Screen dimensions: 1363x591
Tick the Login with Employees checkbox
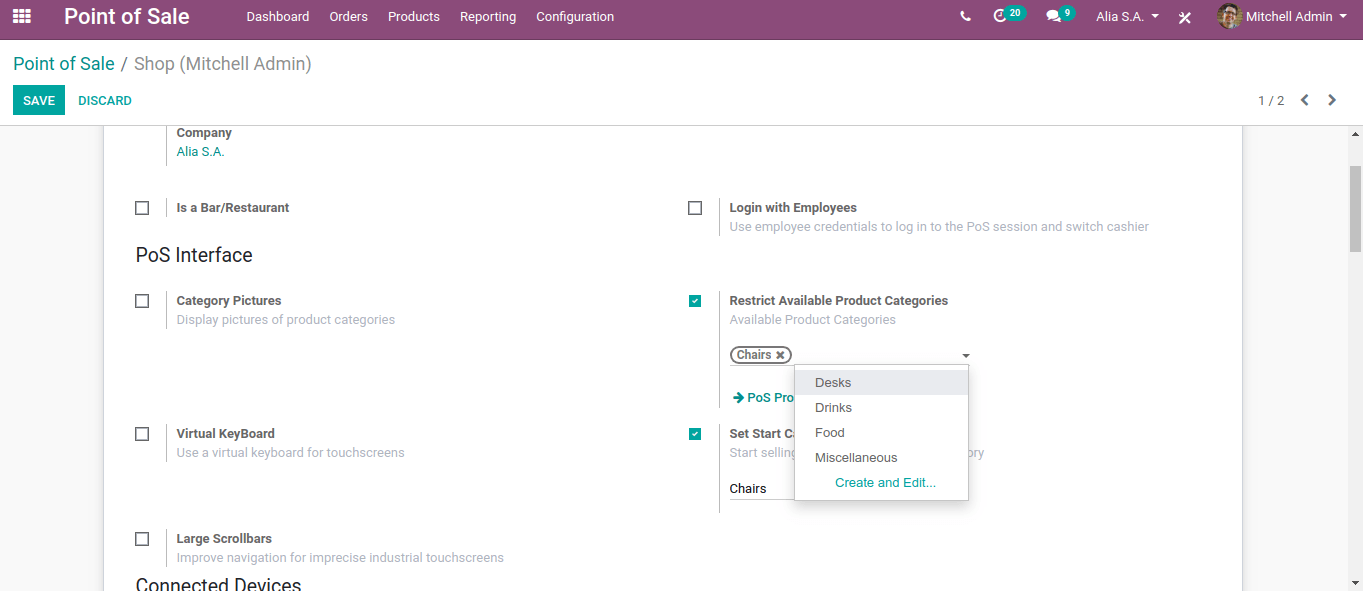point(695,208)
